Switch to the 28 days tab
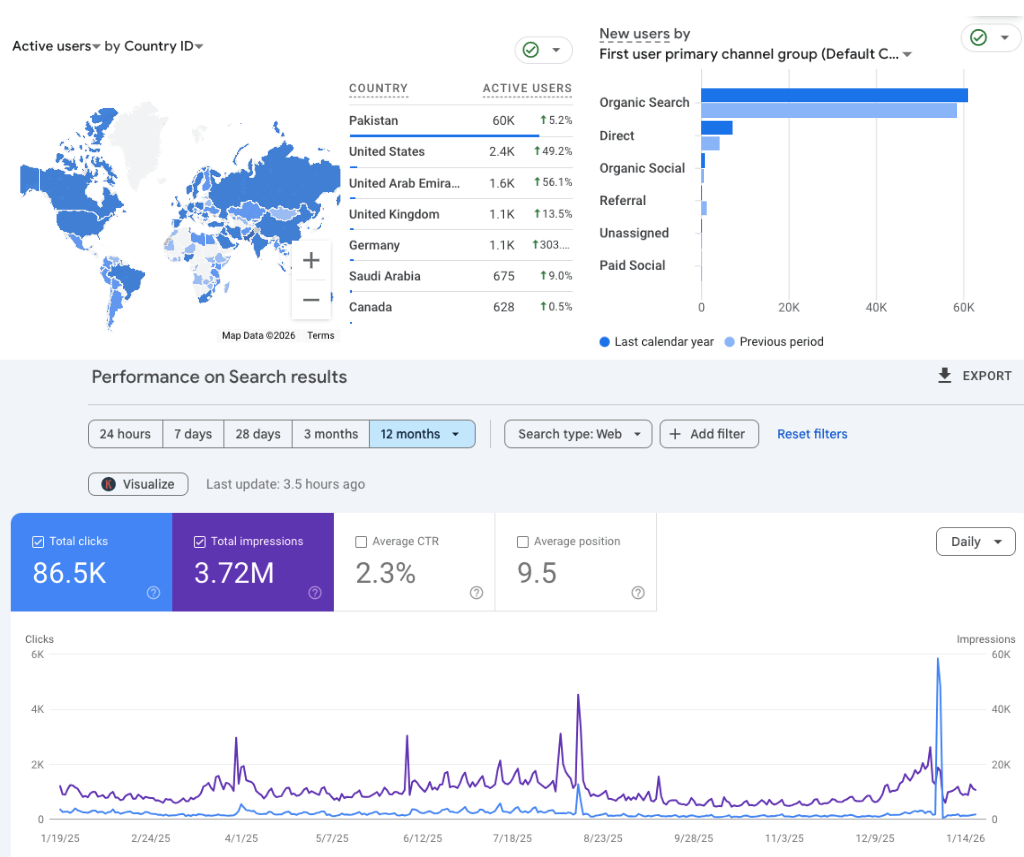 (x=257, y=434)
